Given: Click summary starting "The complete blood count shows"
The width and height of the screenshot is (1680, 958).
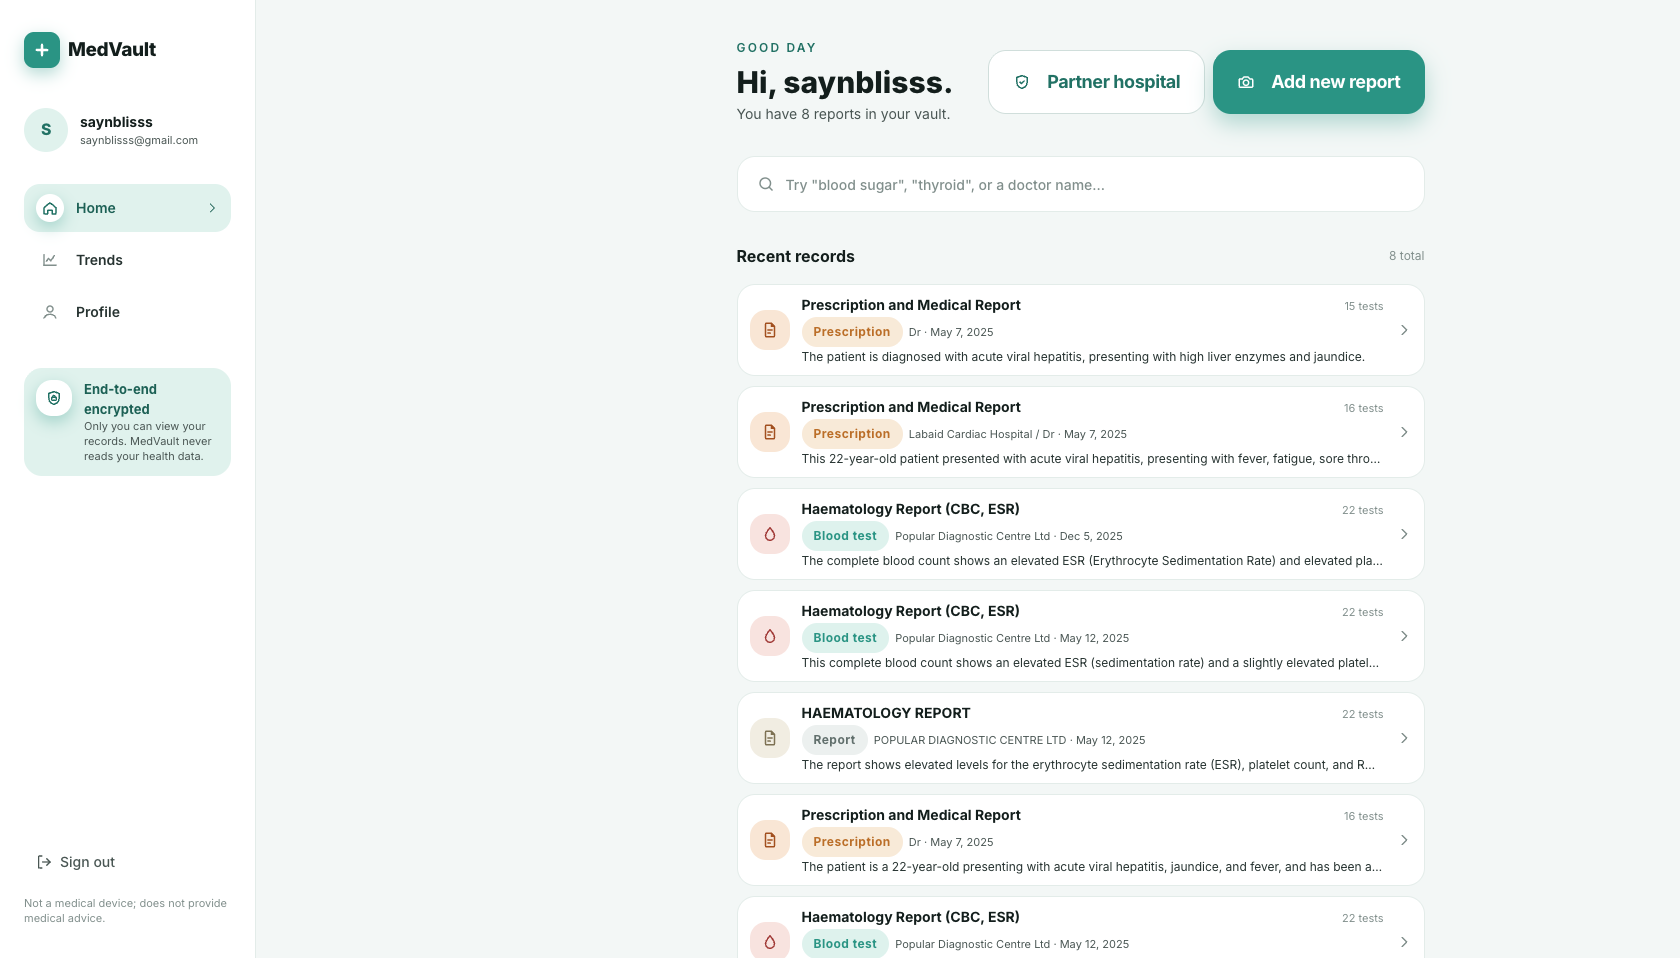Looking at the screenshot, I should [x=1092, y=561].
